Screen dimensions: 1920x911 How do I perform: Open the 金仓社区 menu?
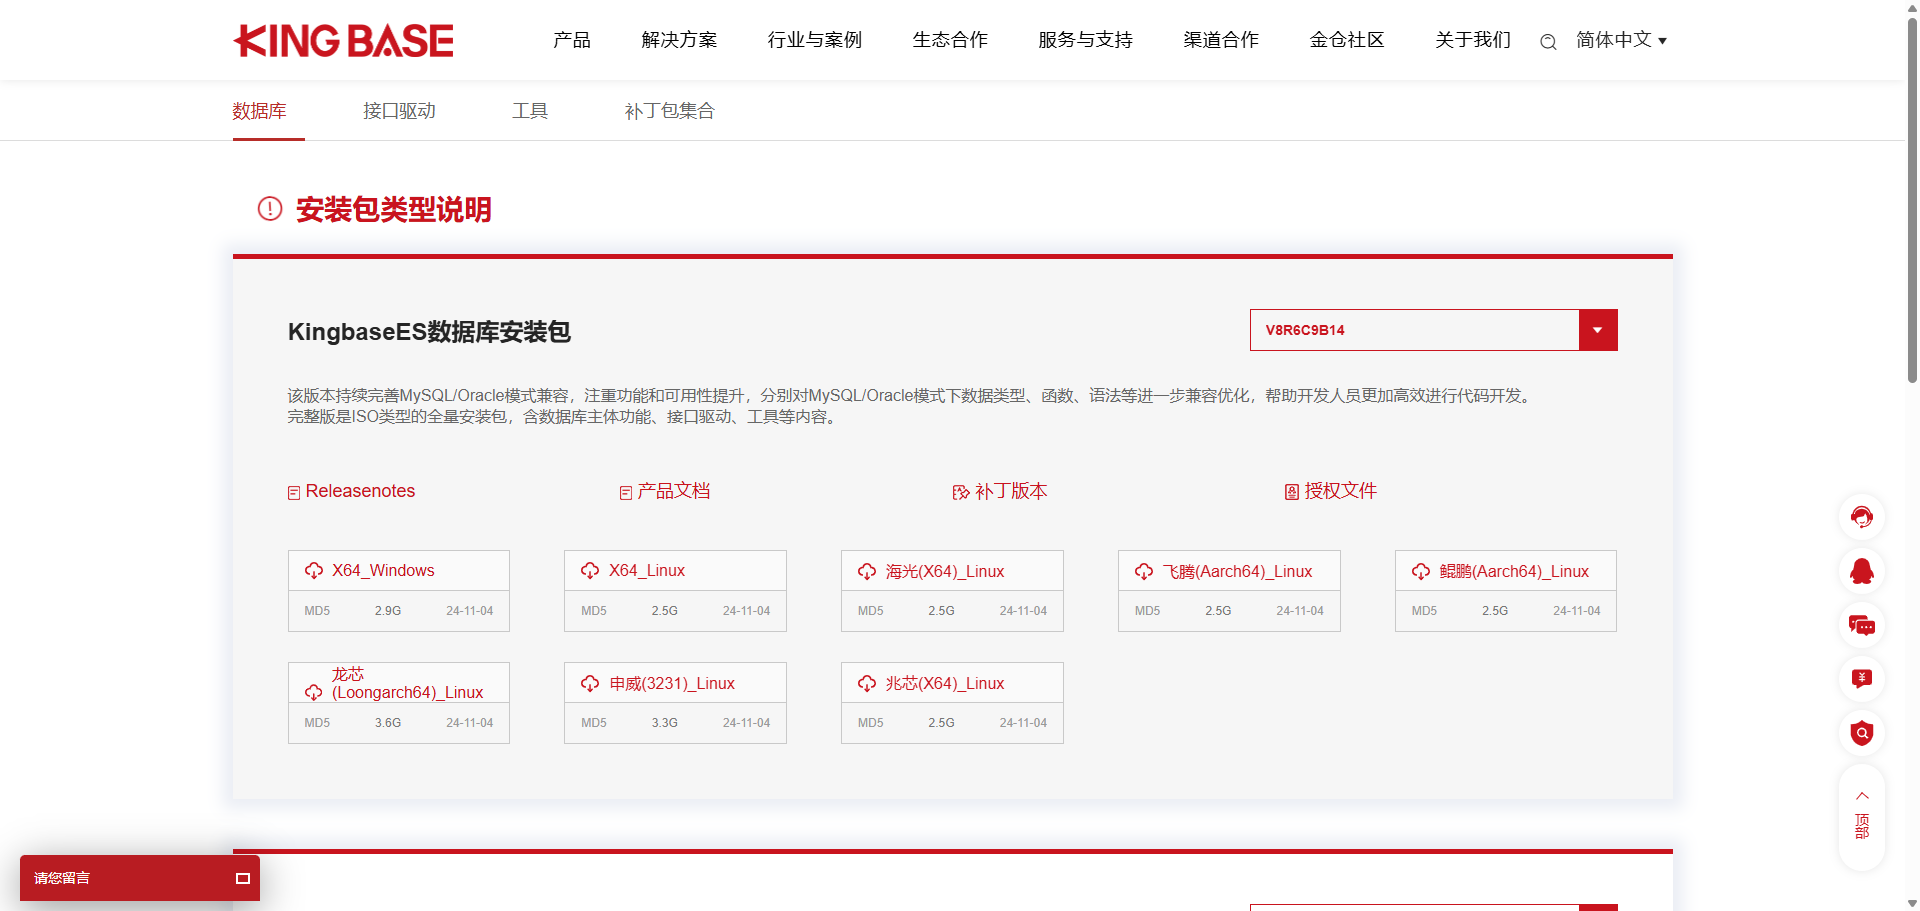coord(1347,40)
